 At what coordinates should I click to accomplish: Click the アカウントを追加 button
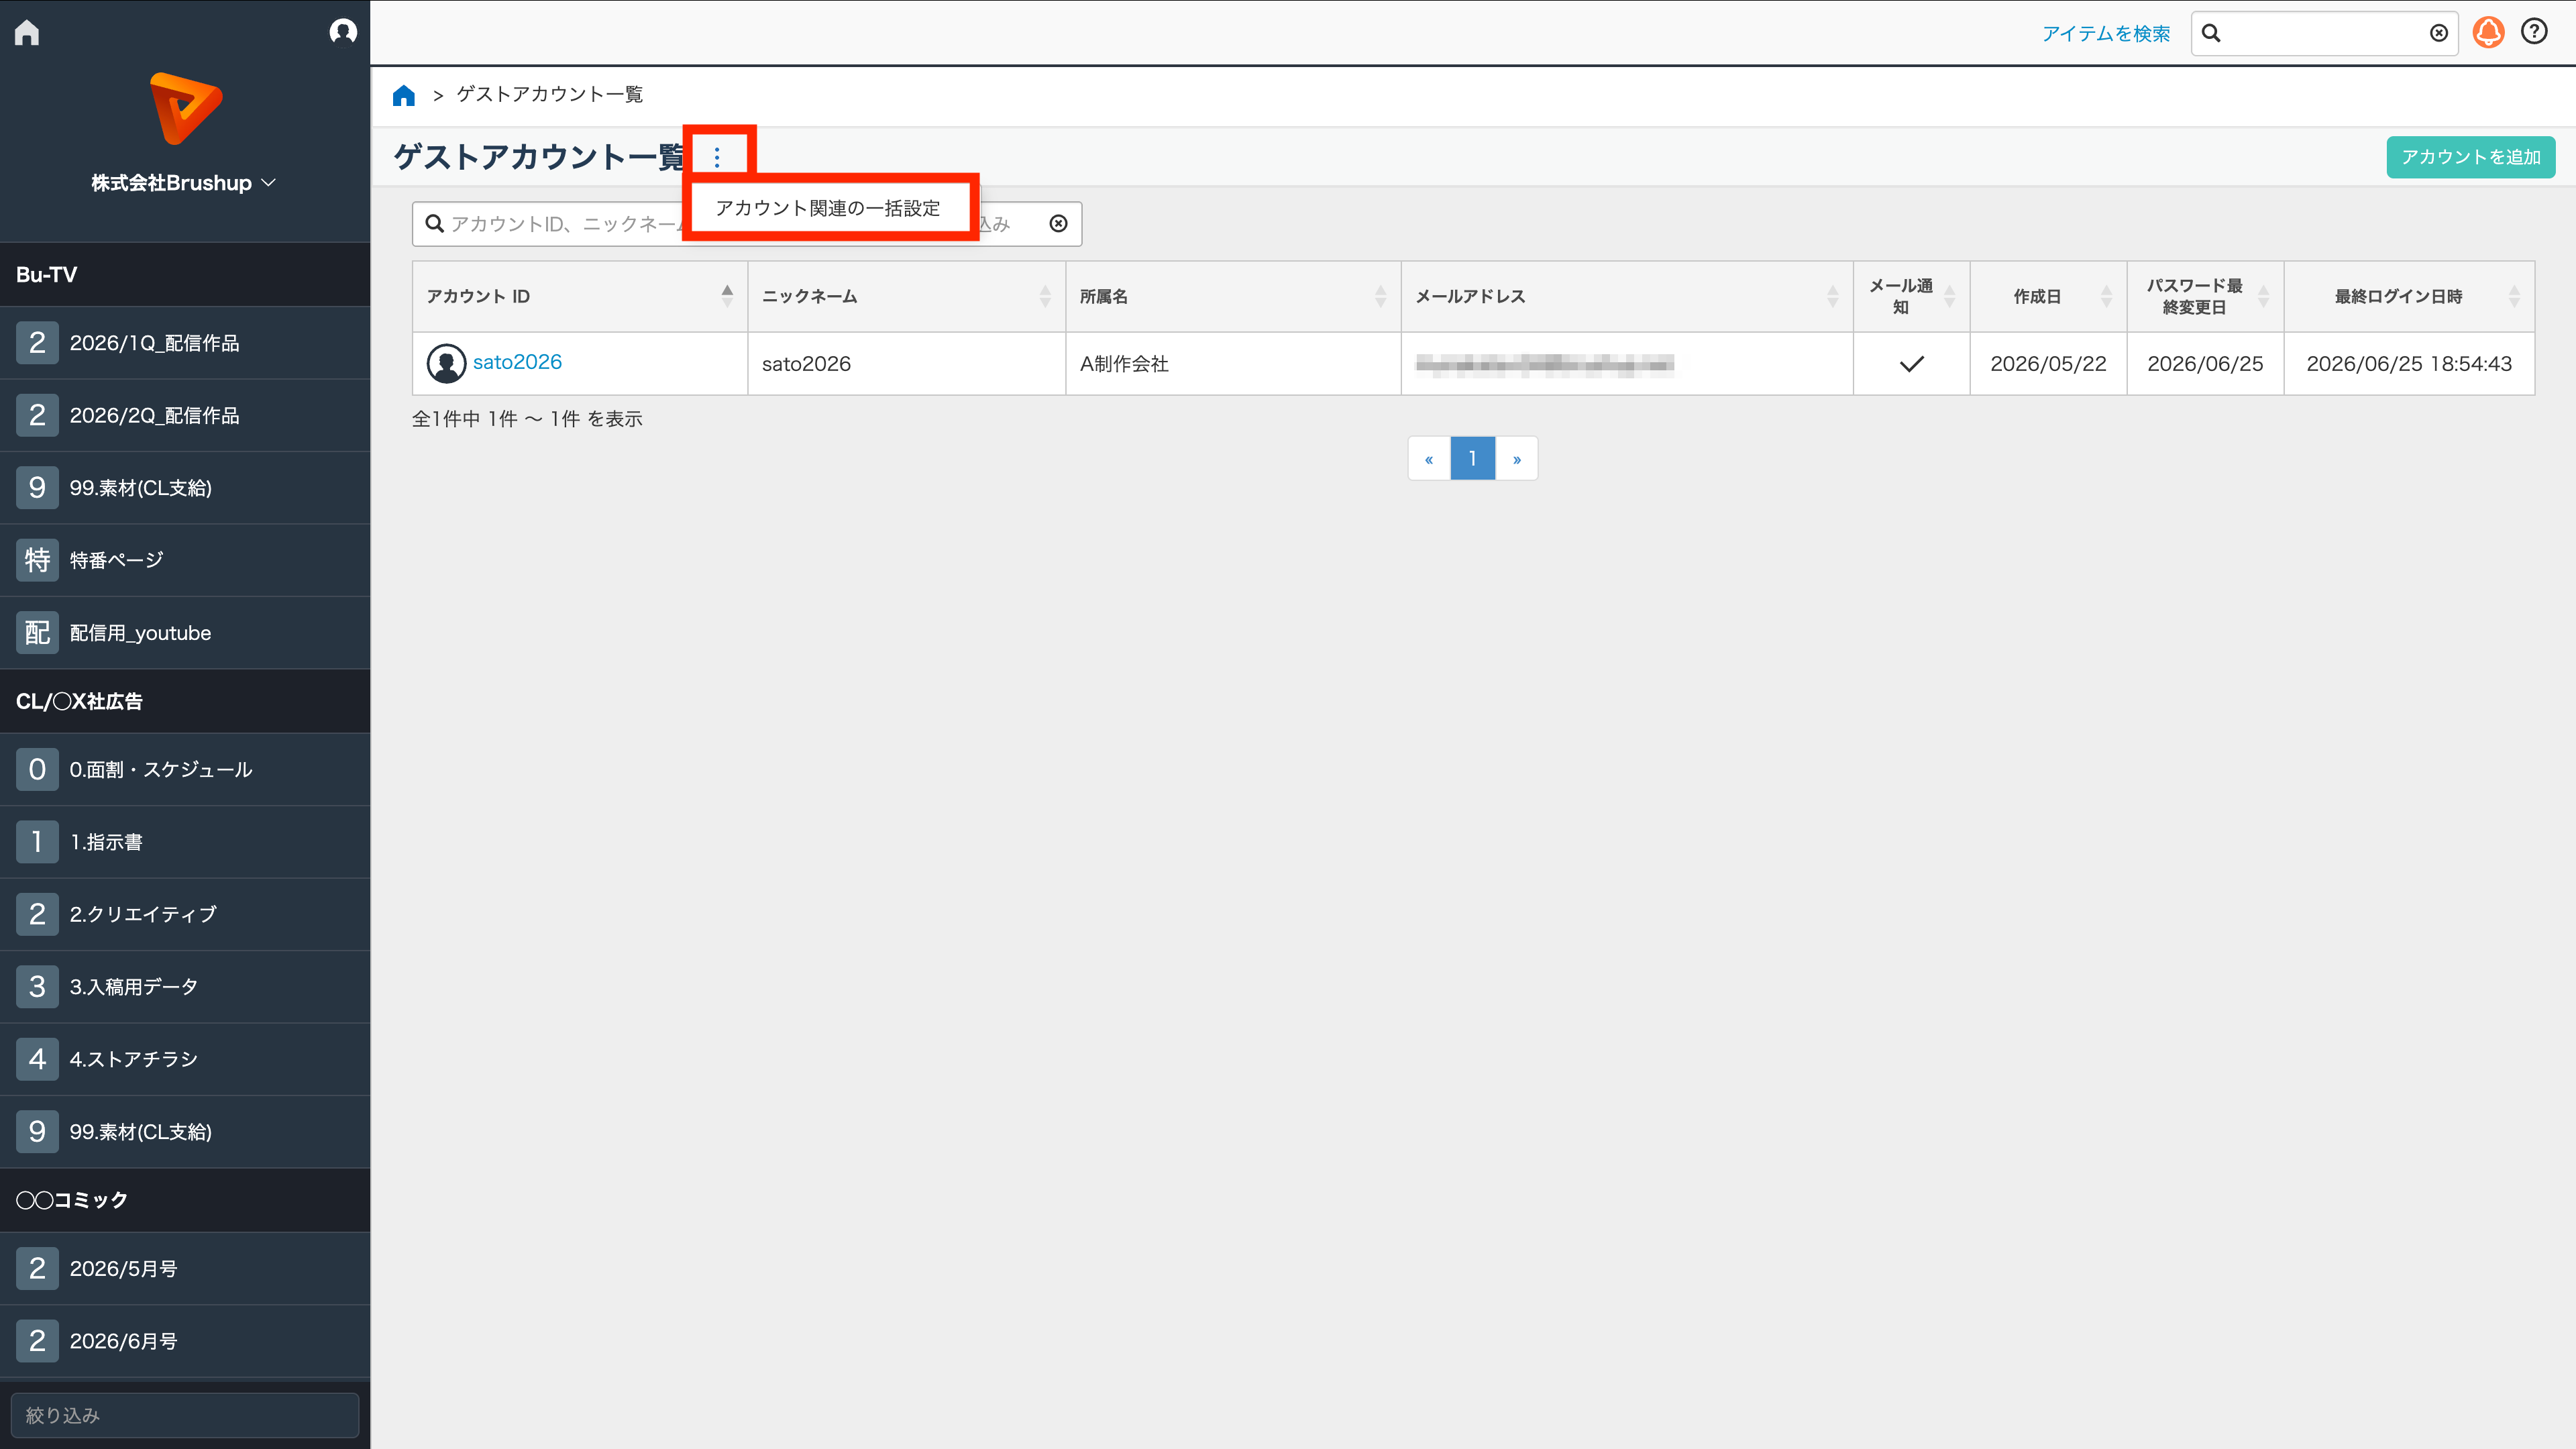[2470, 157]
